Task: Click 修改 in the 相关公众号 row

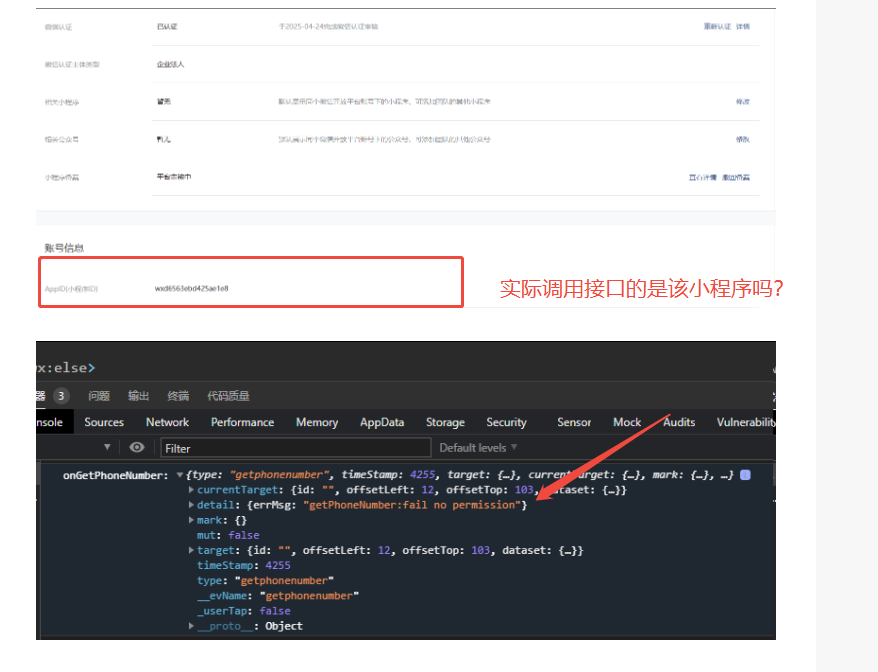Action: point(742,139)
